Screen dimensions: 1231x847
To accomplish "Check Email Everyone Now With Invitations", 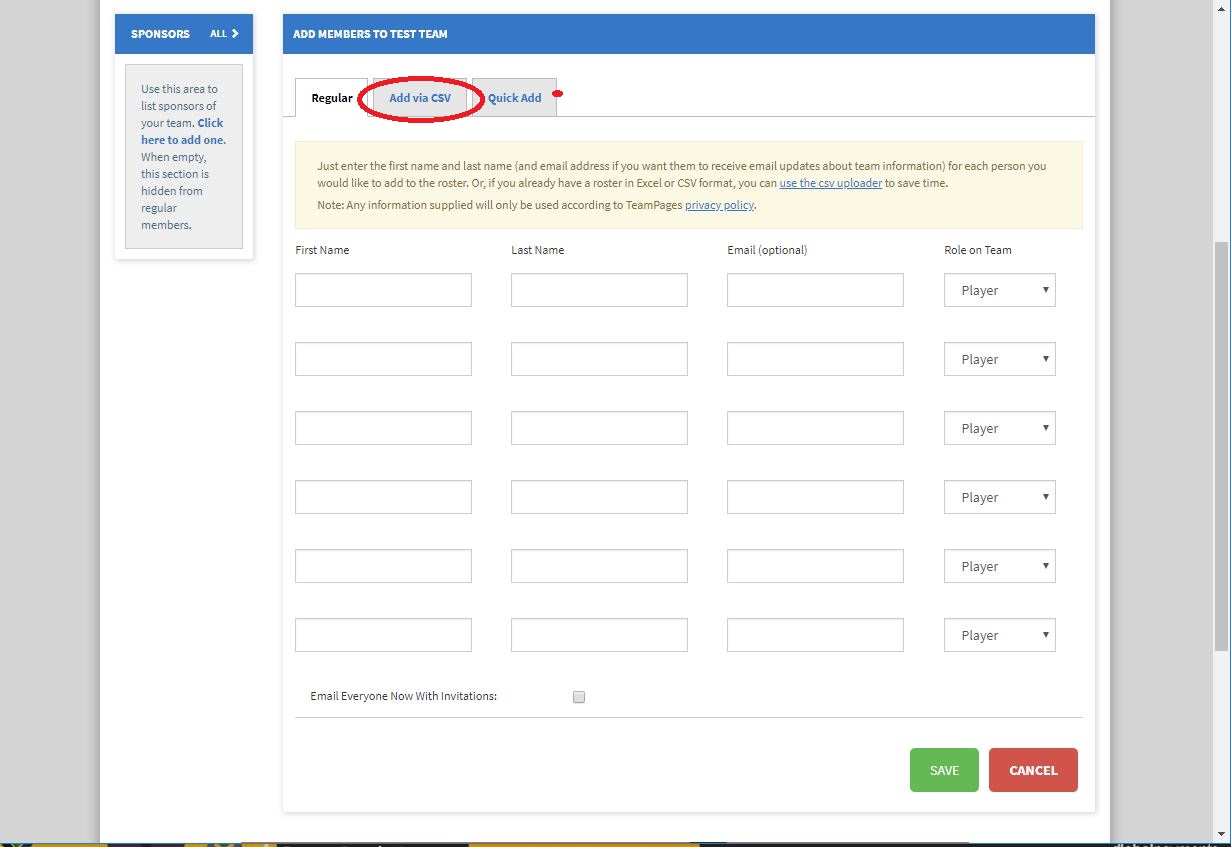I will point(579,697).
